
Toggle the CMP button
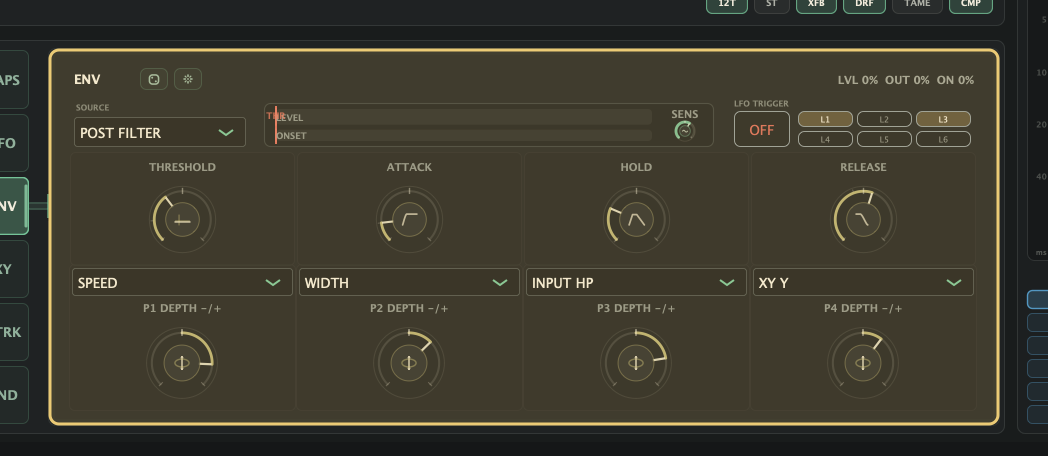[x=970, y=4]
